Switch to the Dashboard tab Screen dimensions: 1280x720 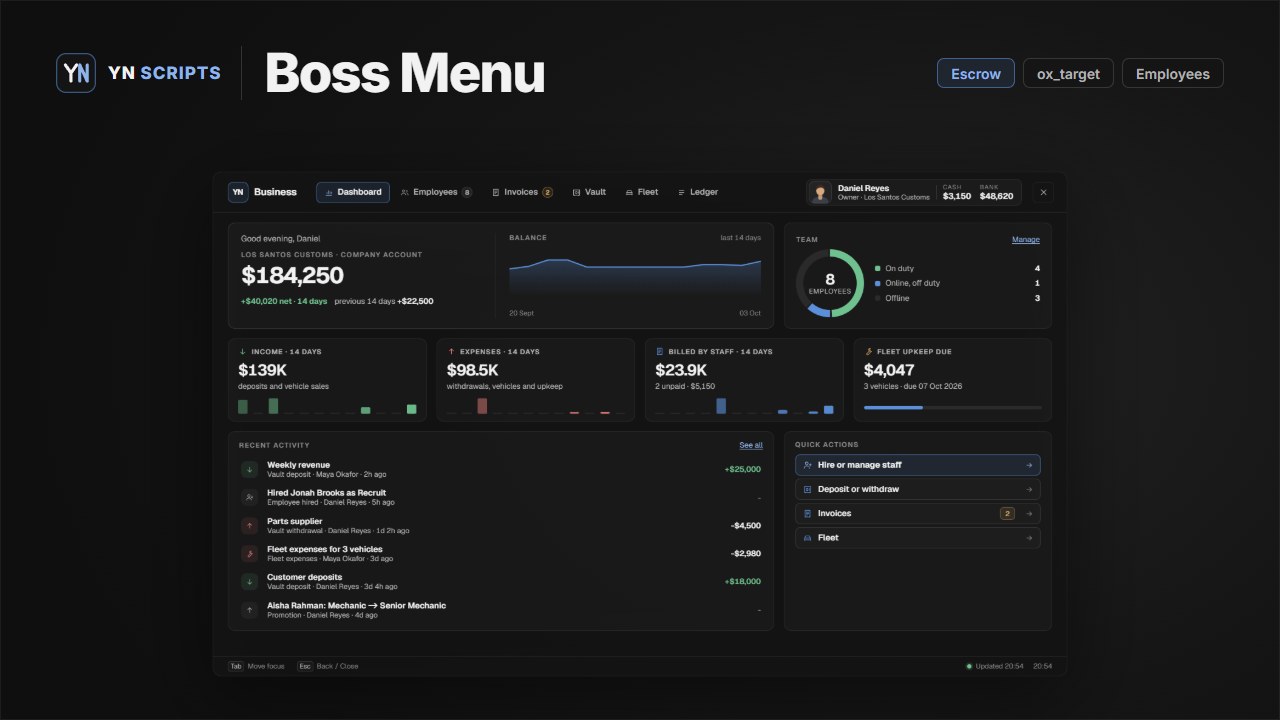pyautogui.click(x=353, y=192)
